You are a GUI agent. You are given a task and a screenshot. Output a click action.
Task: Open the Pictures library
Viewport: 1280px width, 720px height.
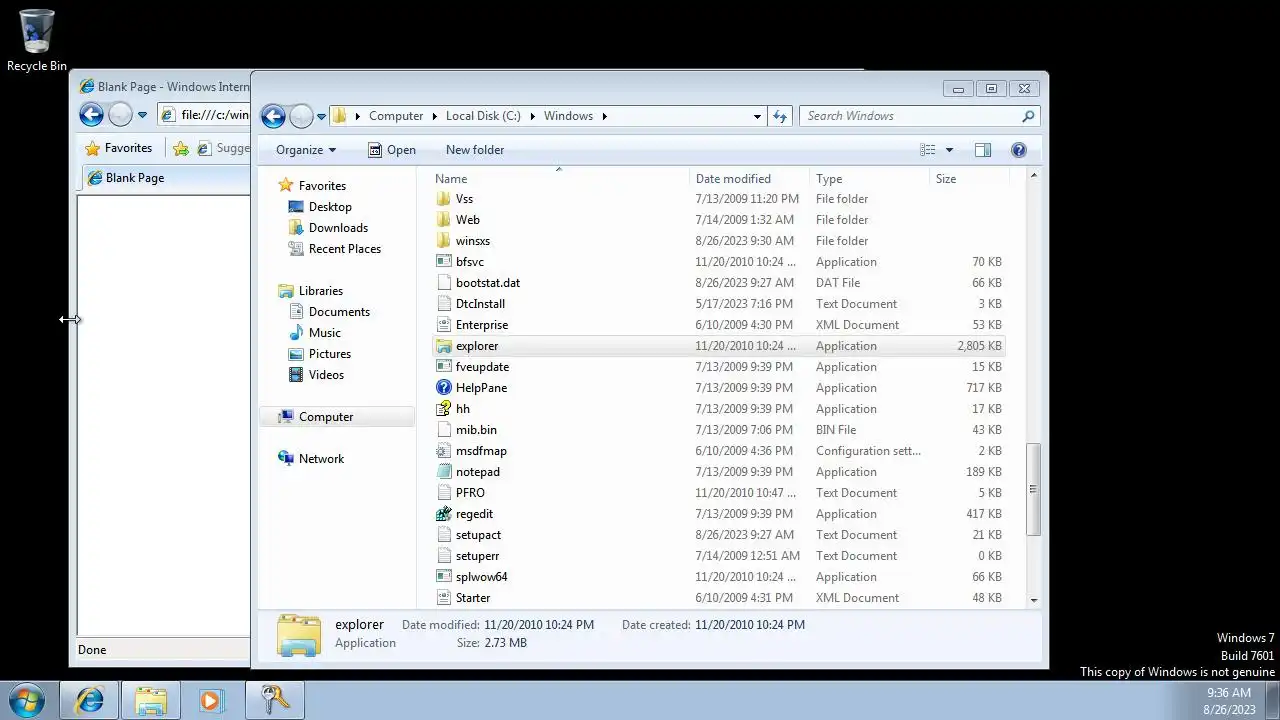[329, 354]
